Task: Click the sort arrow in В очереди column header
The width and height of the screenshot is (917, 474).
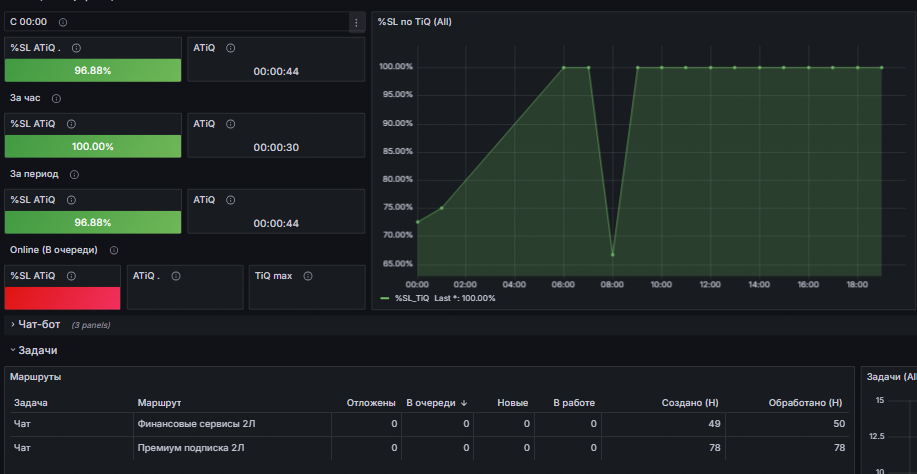Action: [464, 403]
